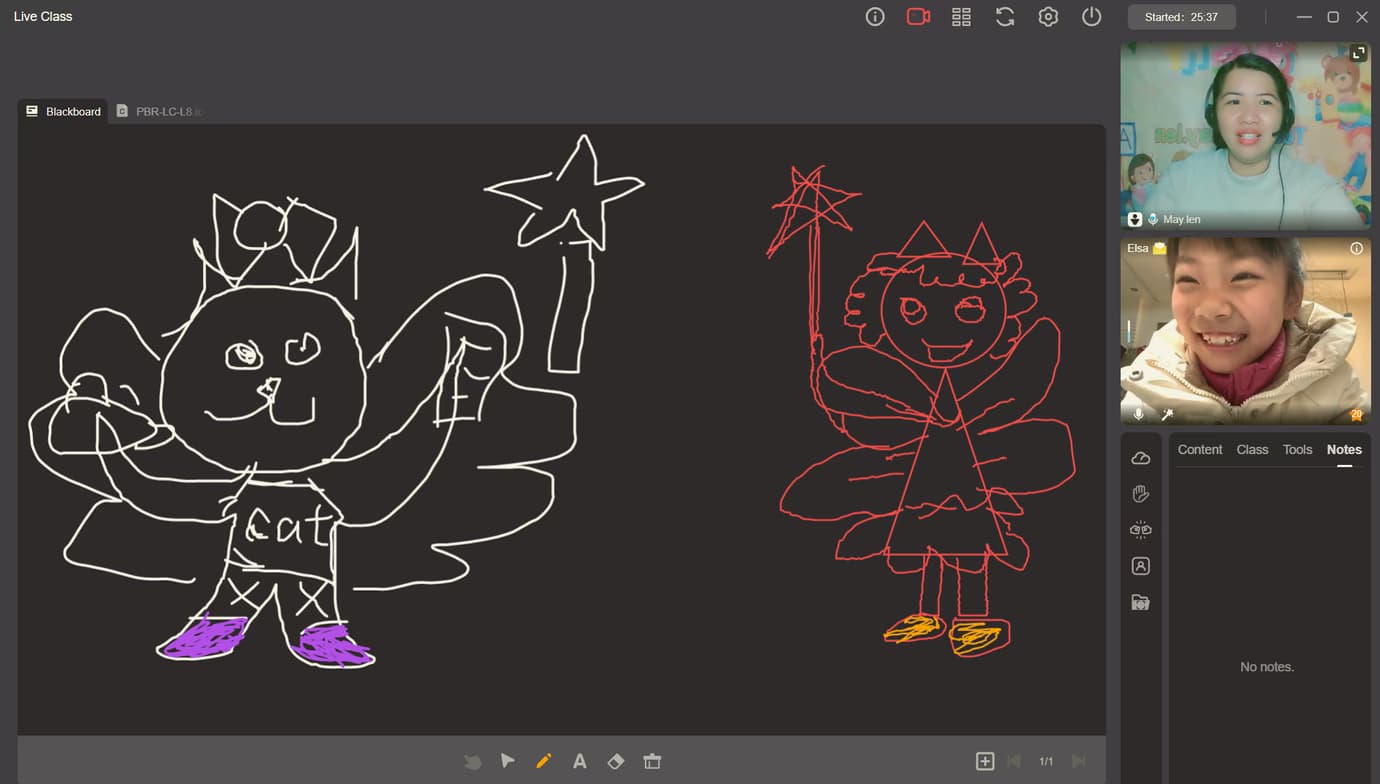Click the refresh sync icon
Viewport: 1380px width, 784px height.
(x=1005, y=17)
